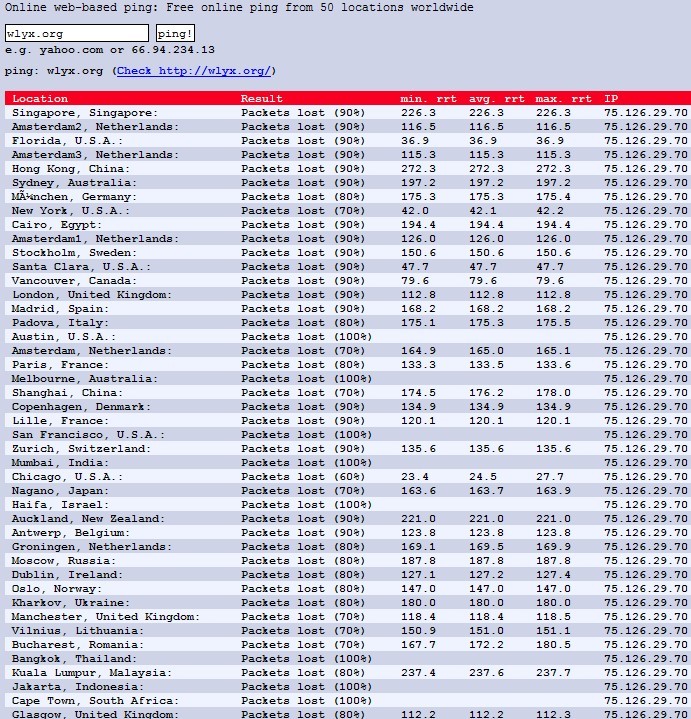Click the 36.9 min rrt for Florida
This screenshot has width=691, height=719.
pos(415,141)
